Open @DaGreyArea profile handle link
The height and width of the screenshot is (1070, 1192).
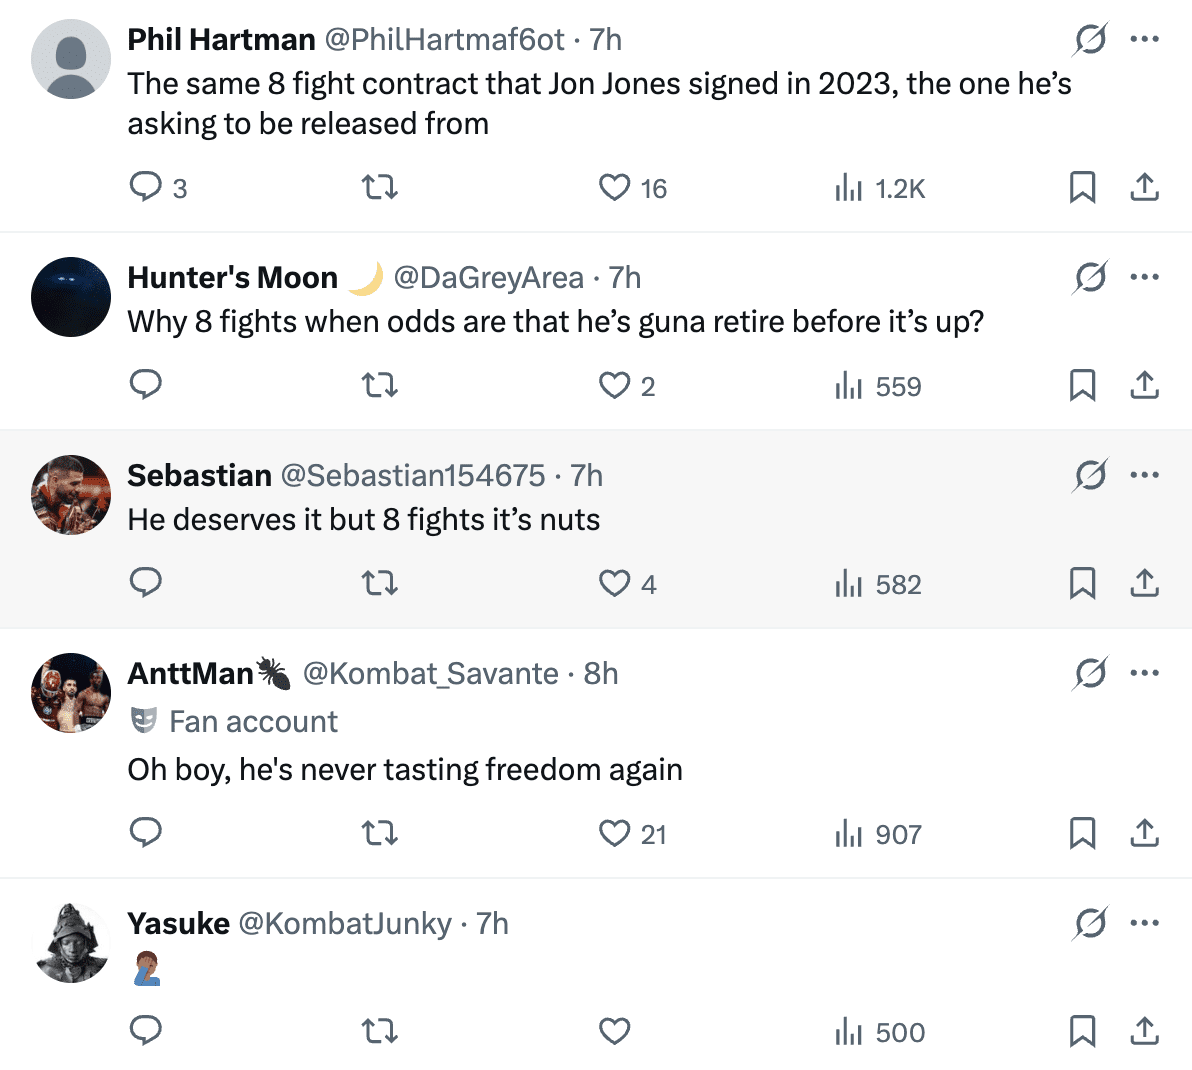(x=488, y=277)
